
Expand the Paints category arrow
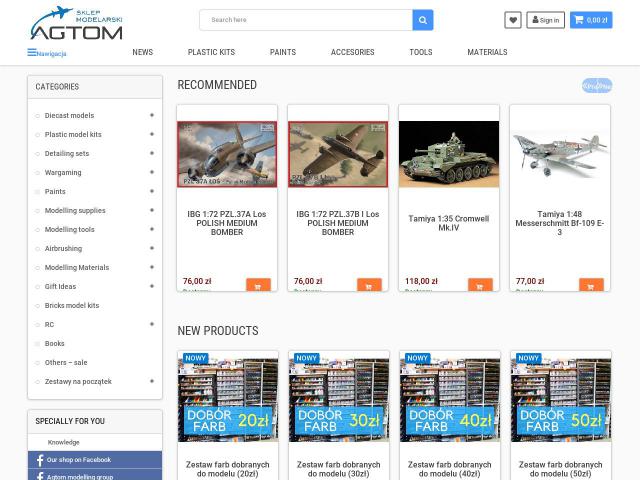click(152, 191)
